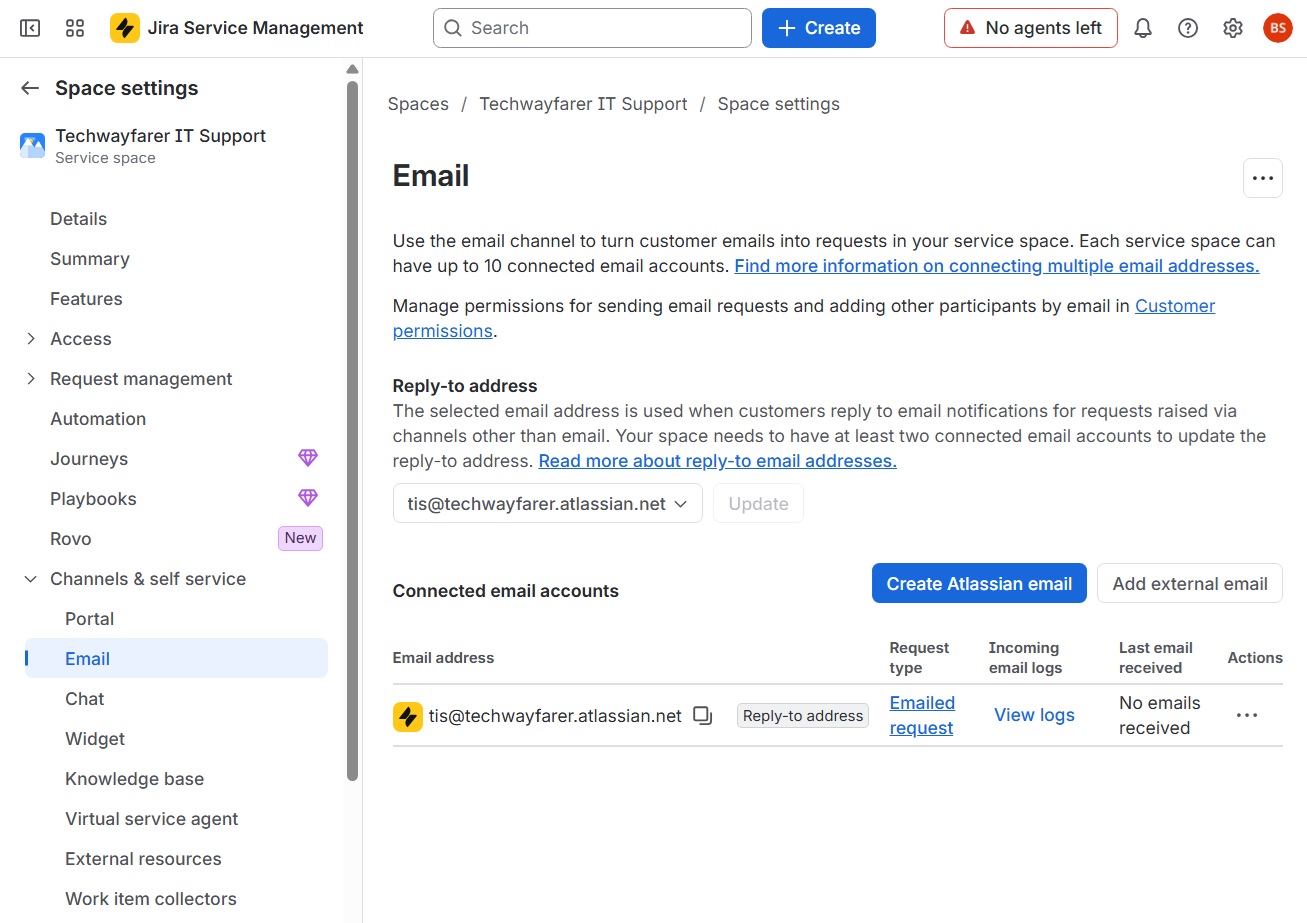This screenshot has height=923, width=1307.
Task: Open actions menu for the connected email row
Action: [x=1247, y=715]
